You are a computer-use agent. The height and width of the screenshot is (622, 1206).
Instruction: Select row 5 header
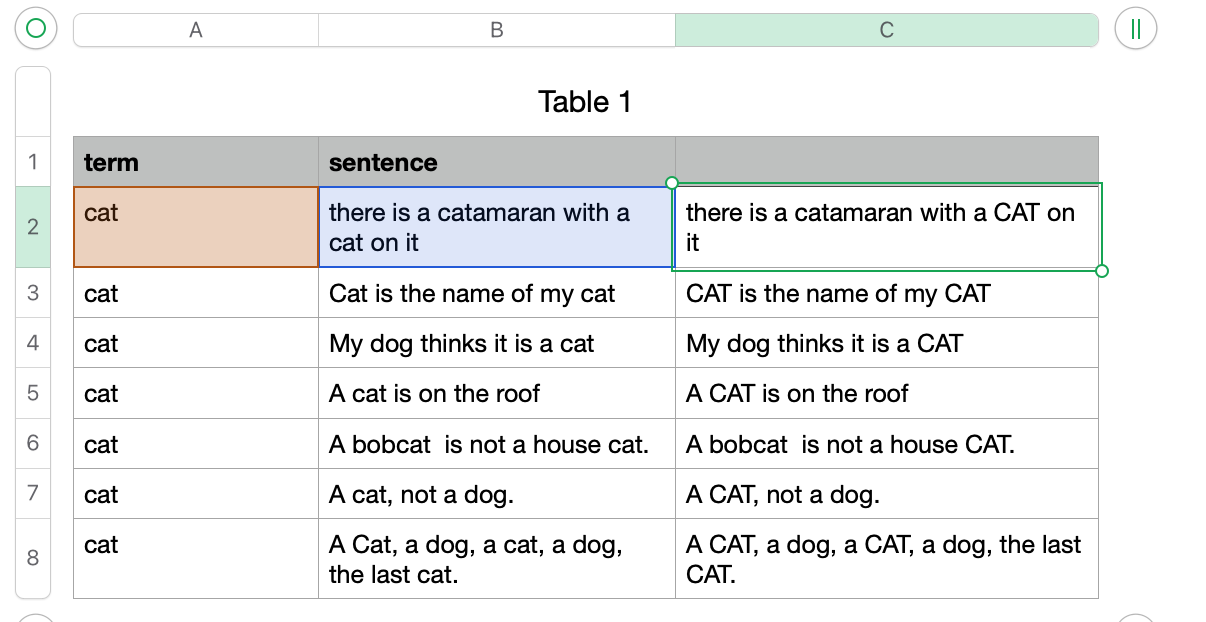tap(33, 393)
